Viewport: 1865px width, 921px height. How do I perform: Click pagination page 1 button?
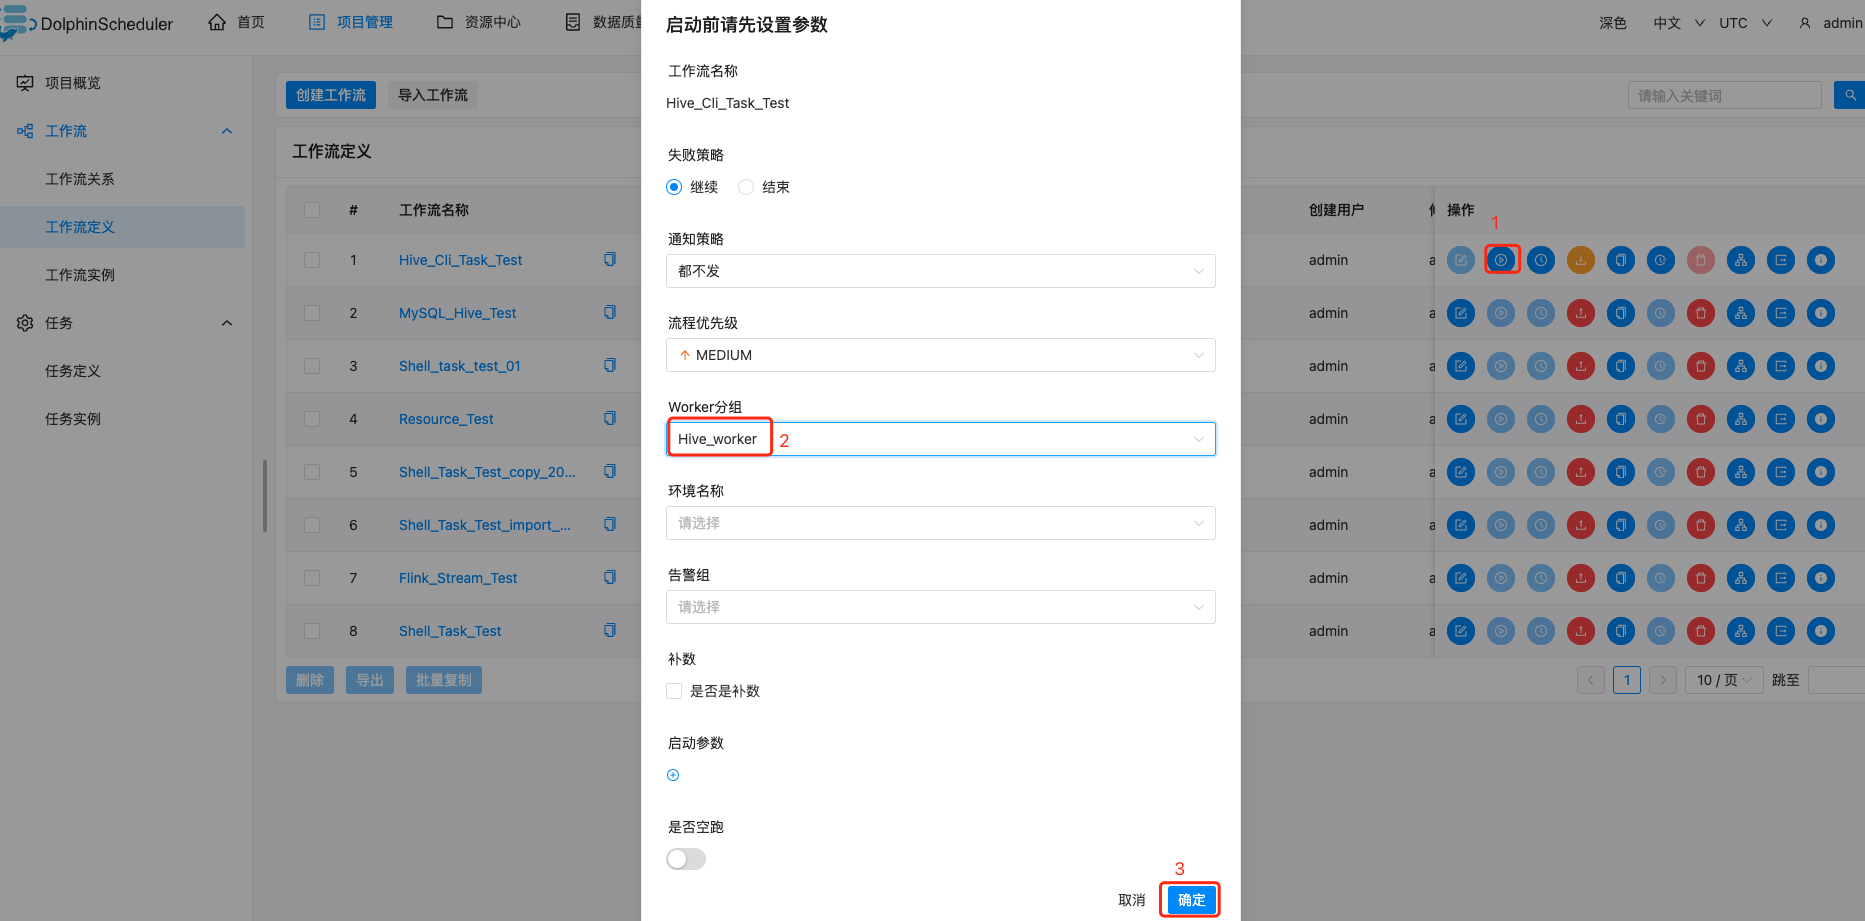click(x=1627, y=680)
